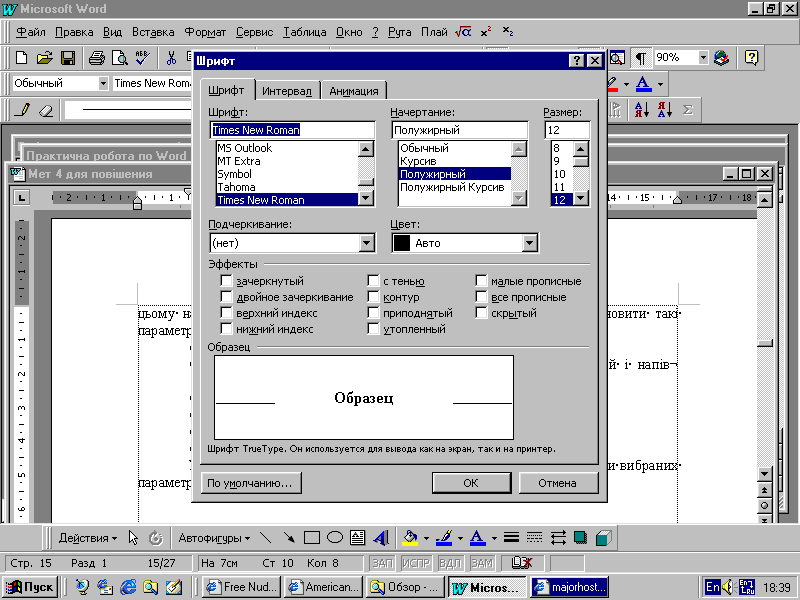Image resolution: width=800 pixels, height=600 pixels.
Task: Cut selection with the scissors icon
Action: point(171,58)
